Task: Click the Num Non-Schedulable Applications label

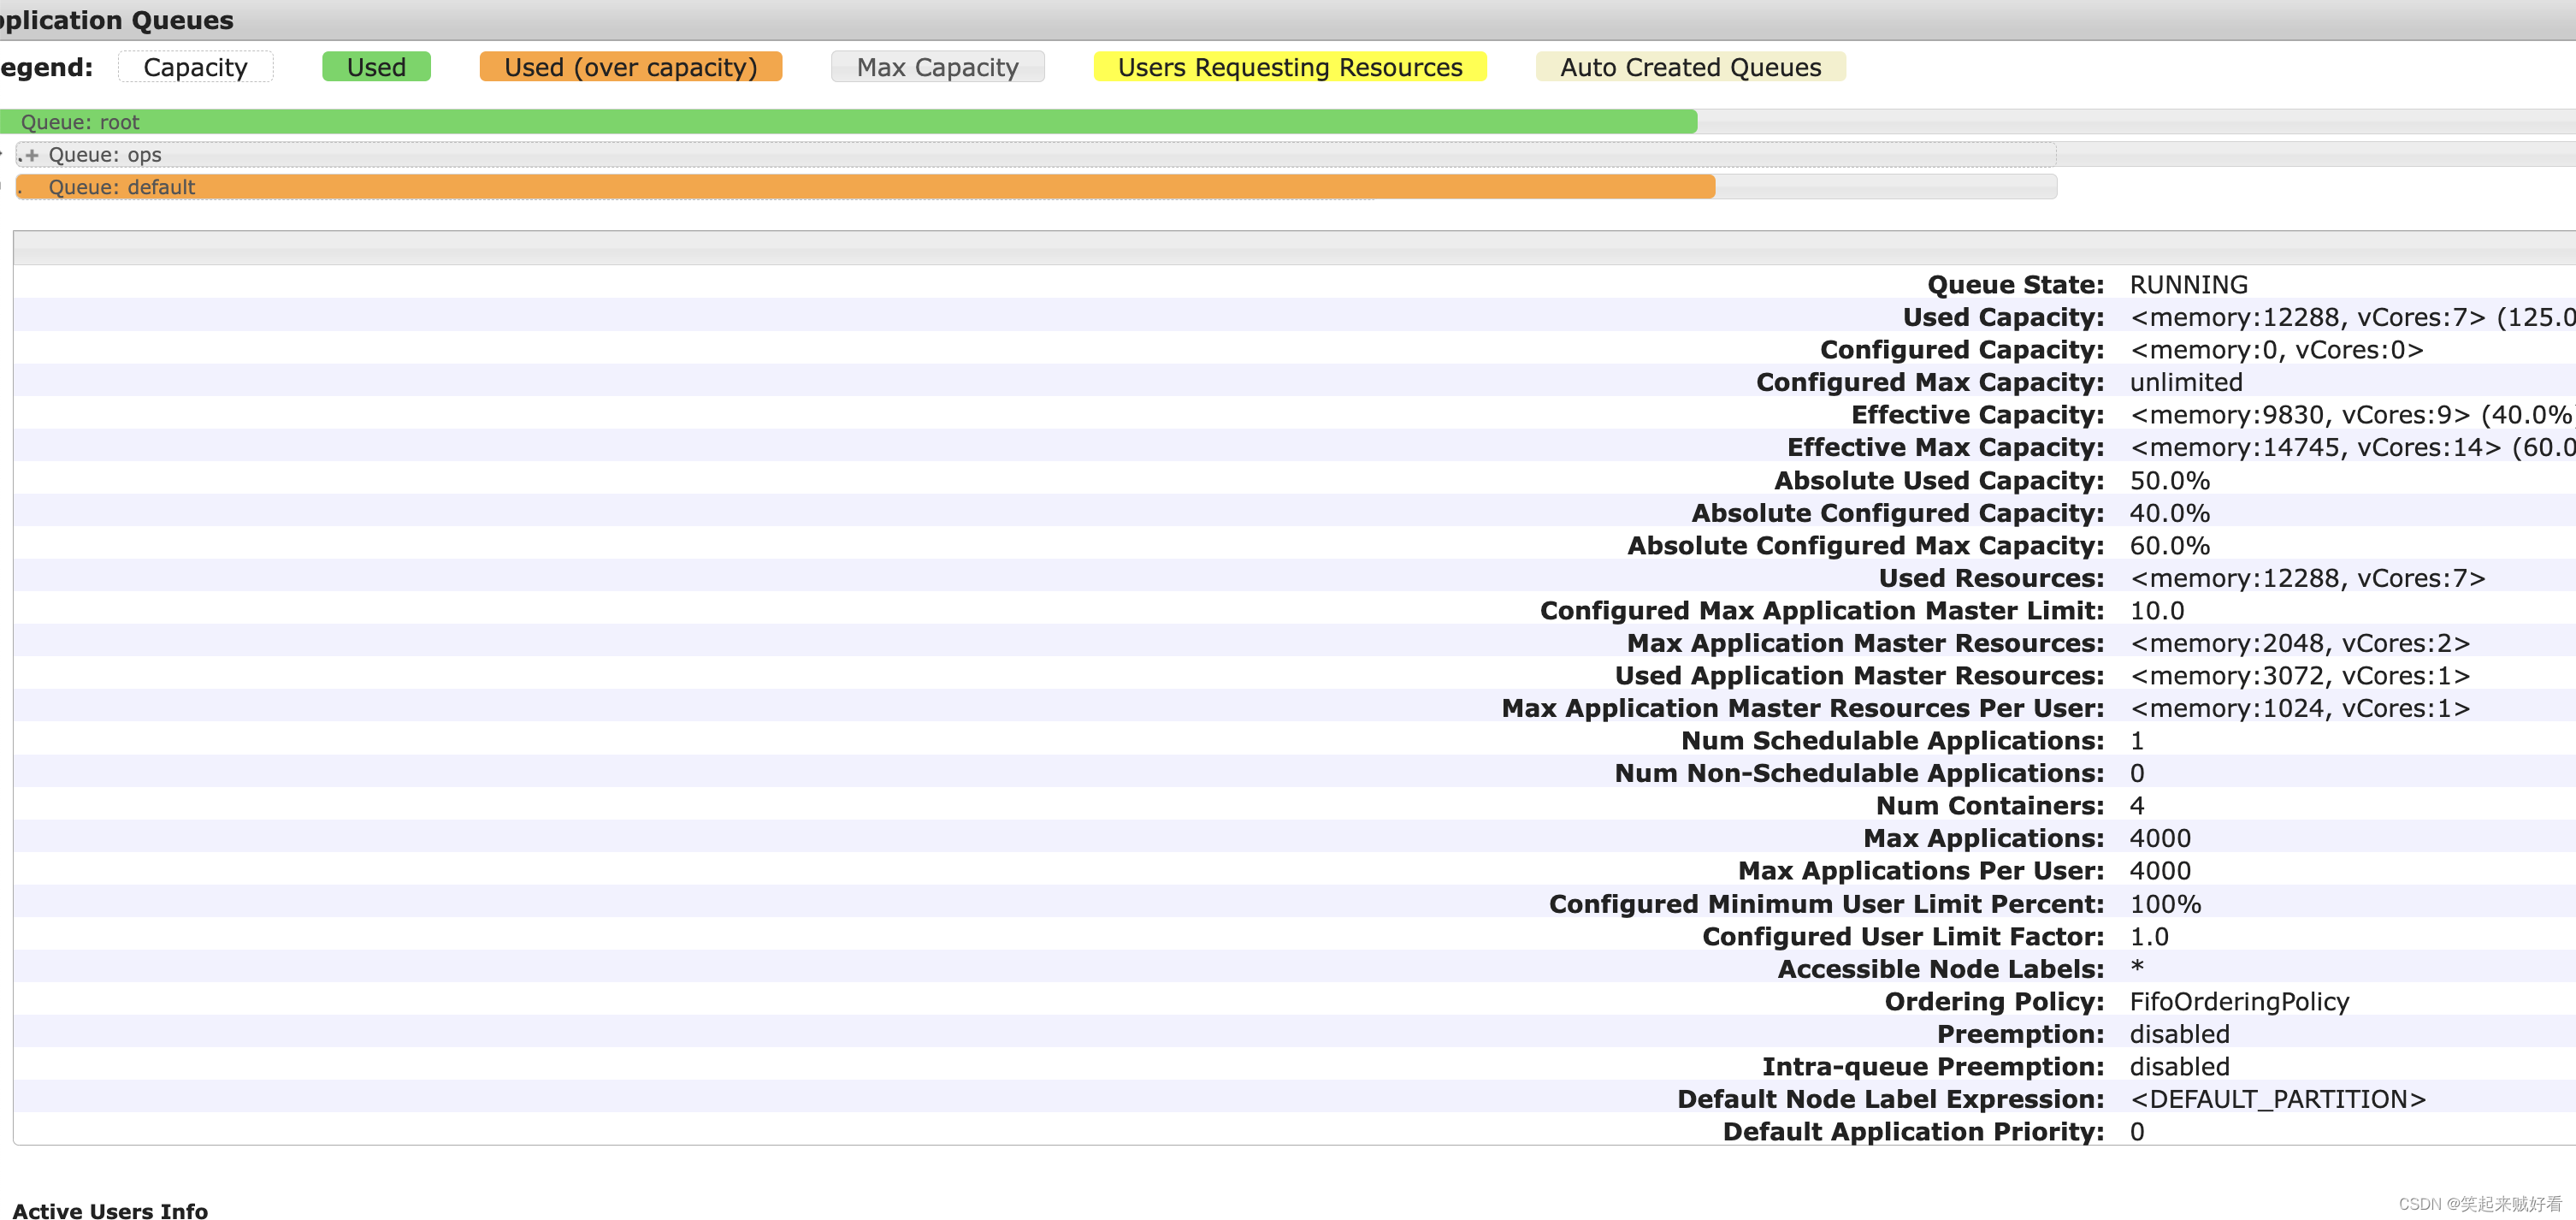Action: coord(1859,773)
